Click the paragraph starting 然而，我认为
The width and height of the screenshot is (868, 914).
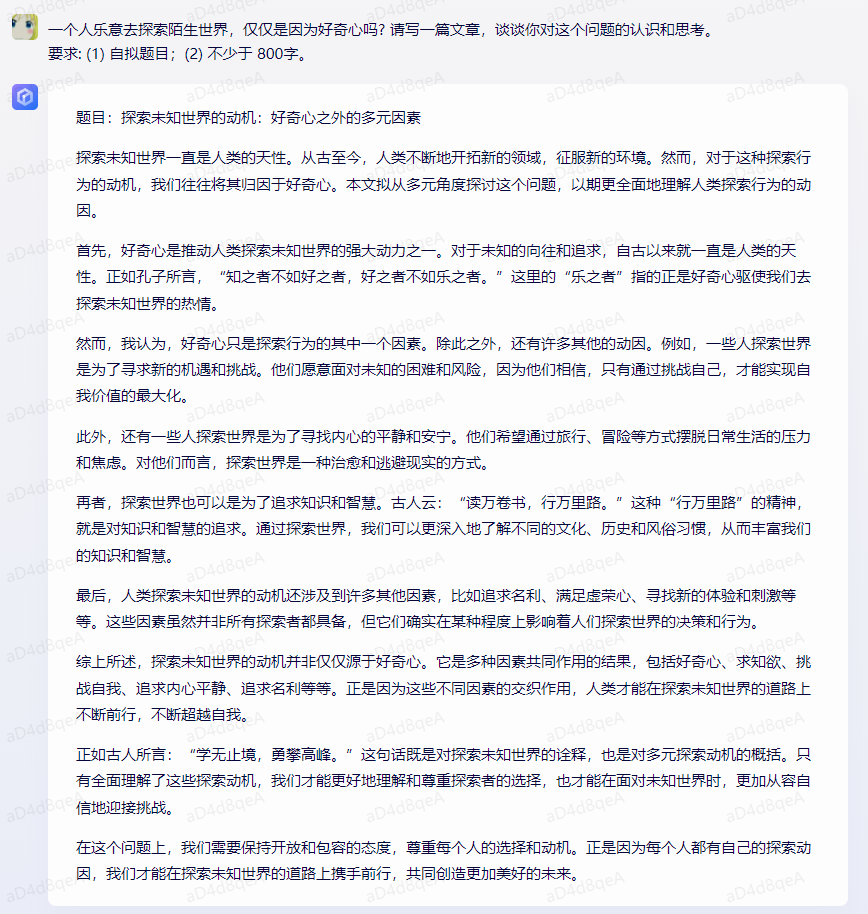(443, 370)
